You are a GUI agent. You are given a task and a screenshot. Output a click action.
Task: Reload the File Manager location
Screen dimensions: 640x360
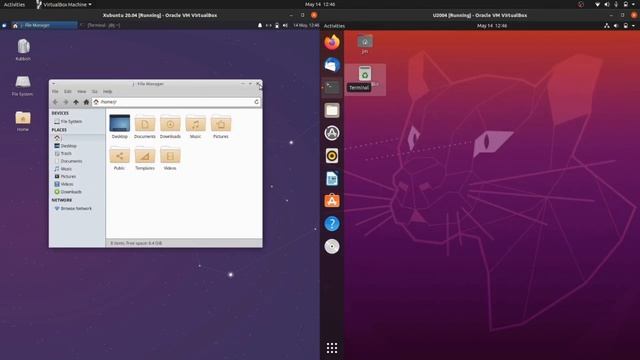256,102
